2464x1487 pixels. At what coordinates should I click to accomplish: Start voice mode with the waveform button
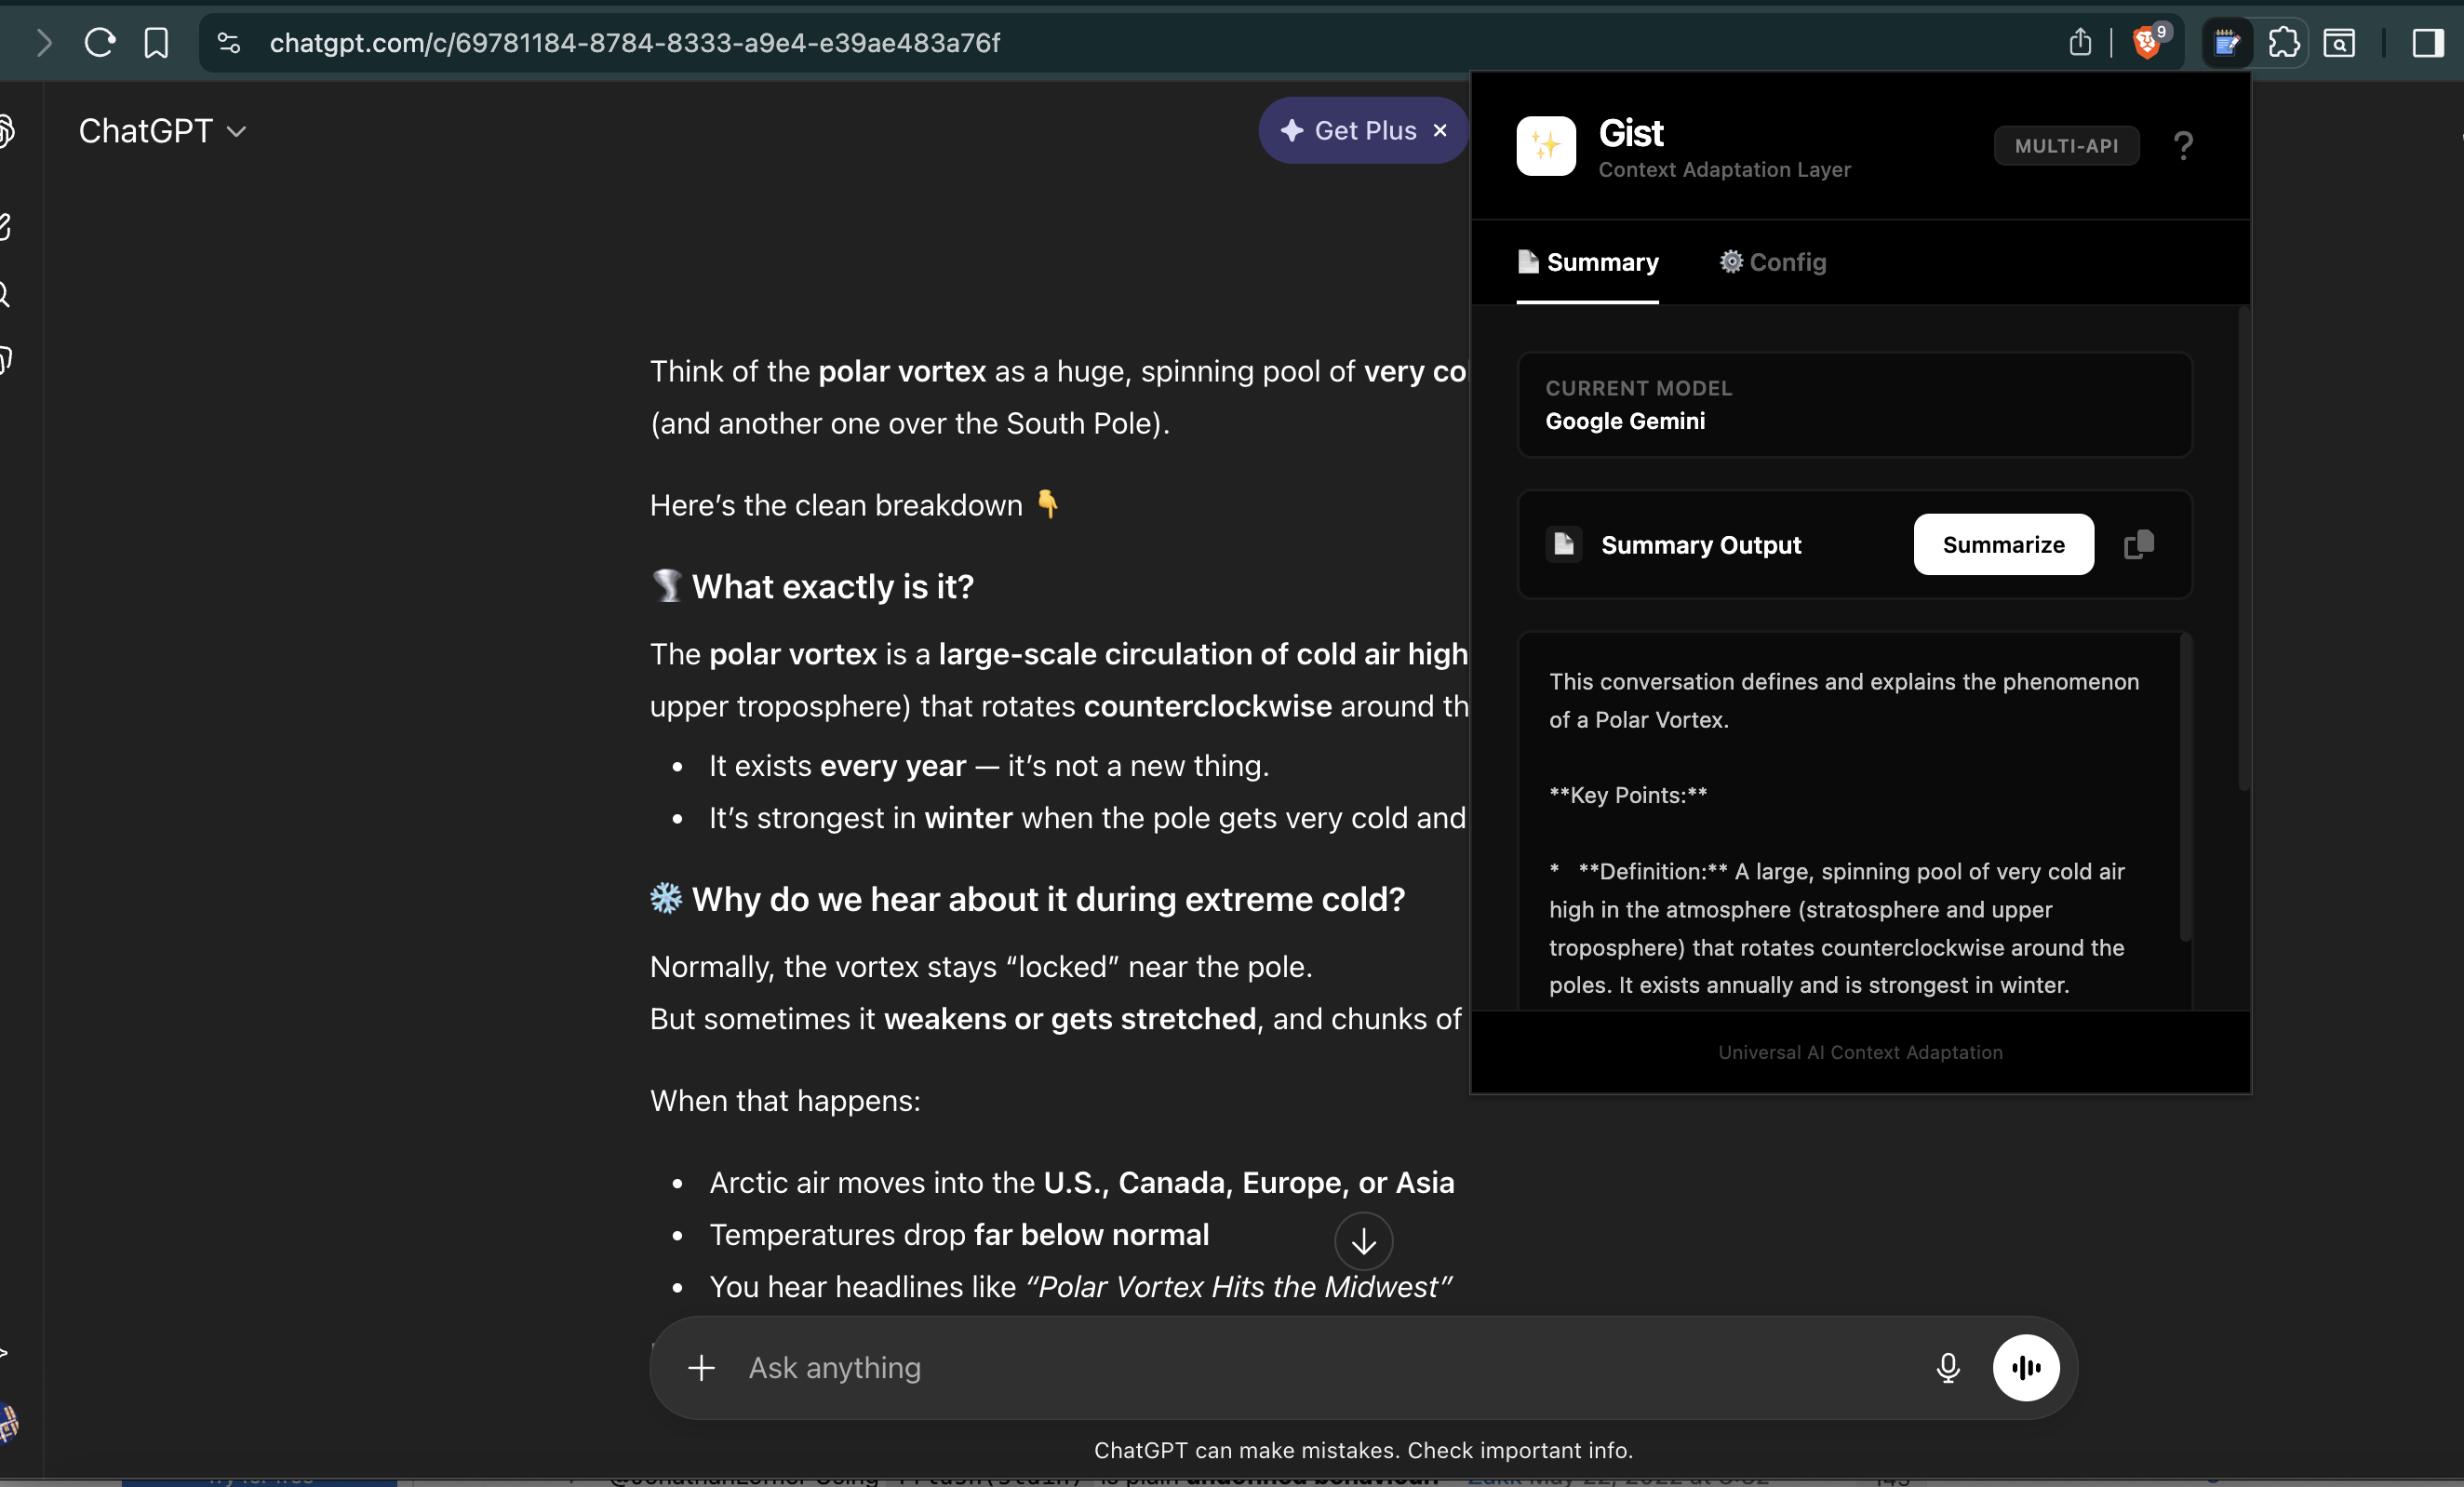[x=2025, y=1367]
